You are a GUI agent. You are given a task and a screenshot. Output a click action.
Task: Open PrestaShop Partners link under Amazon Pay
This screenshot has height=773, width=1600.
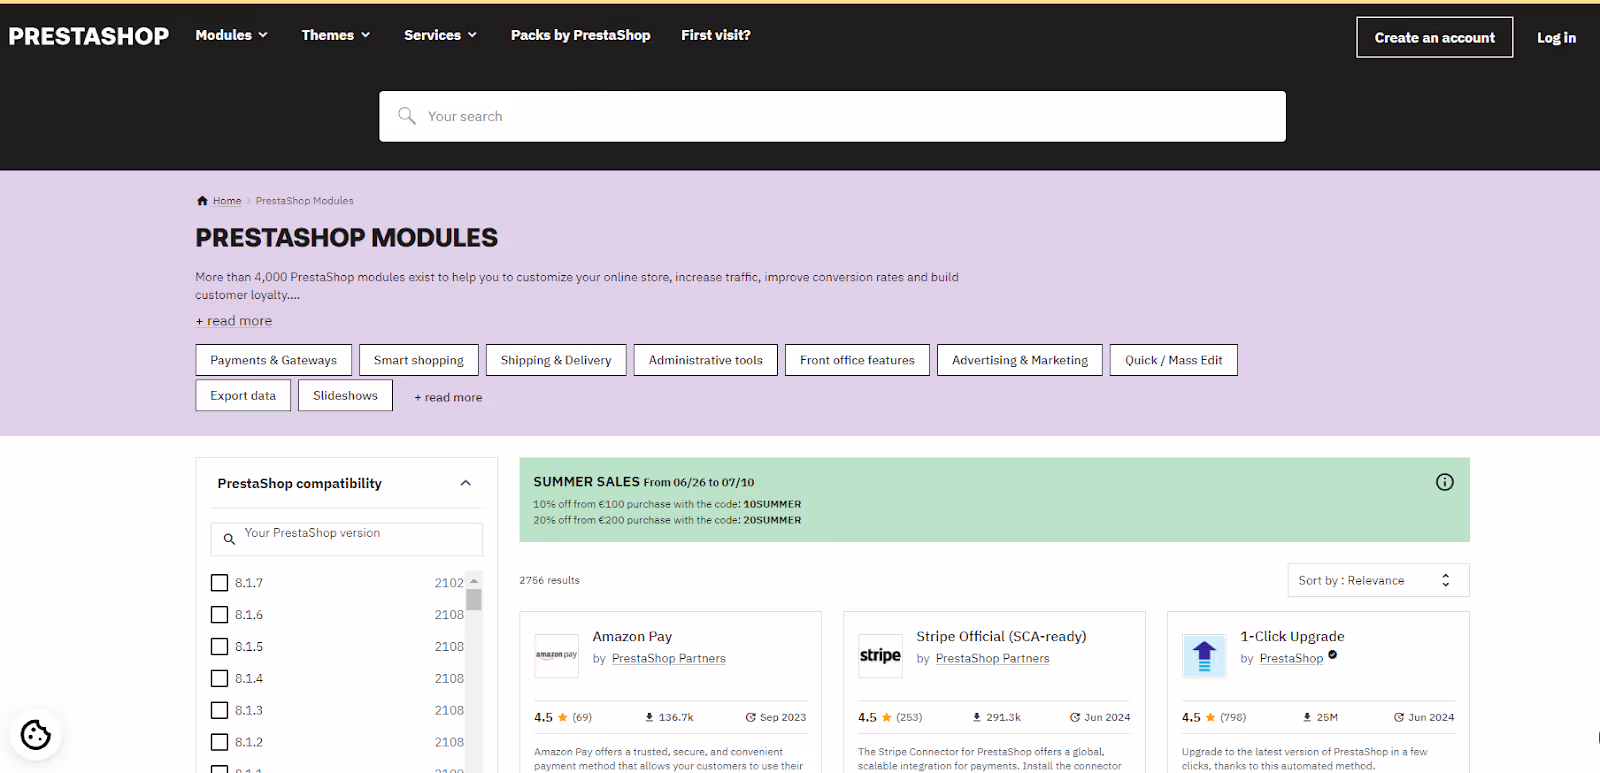669,658
